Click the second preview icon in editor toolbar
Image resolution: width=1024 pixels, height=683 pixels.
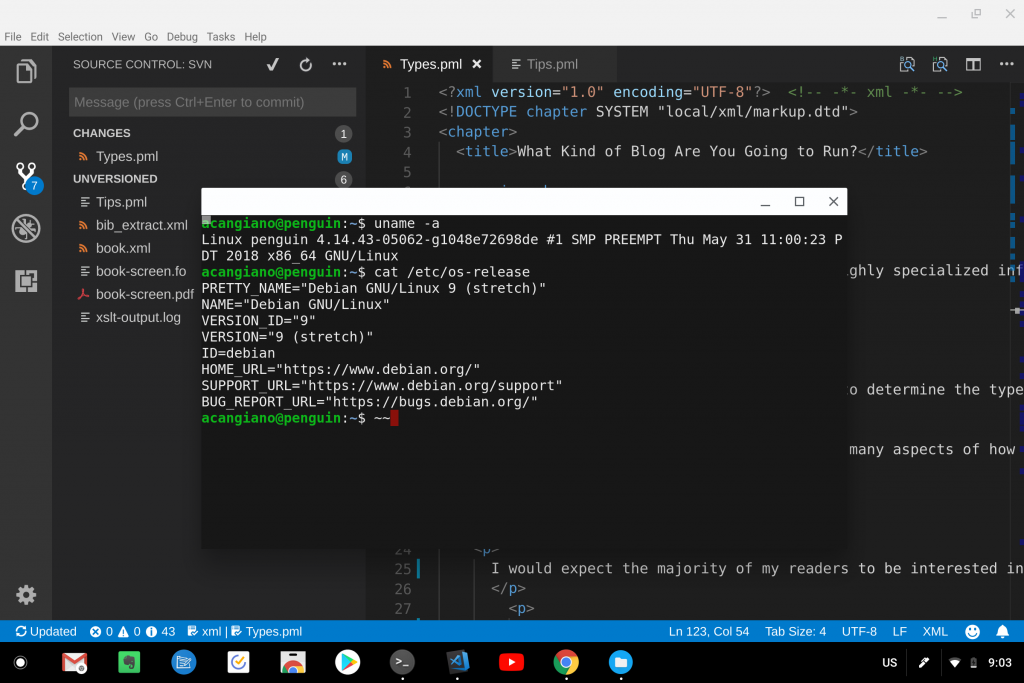(x=940, y=64)
